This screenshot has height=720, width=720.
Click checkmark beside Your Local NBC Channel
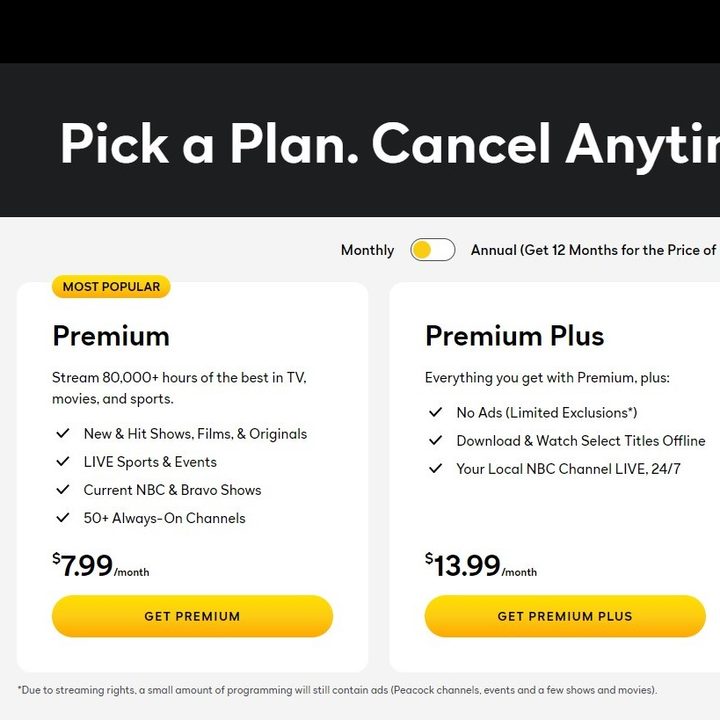[x=435, y=468]
